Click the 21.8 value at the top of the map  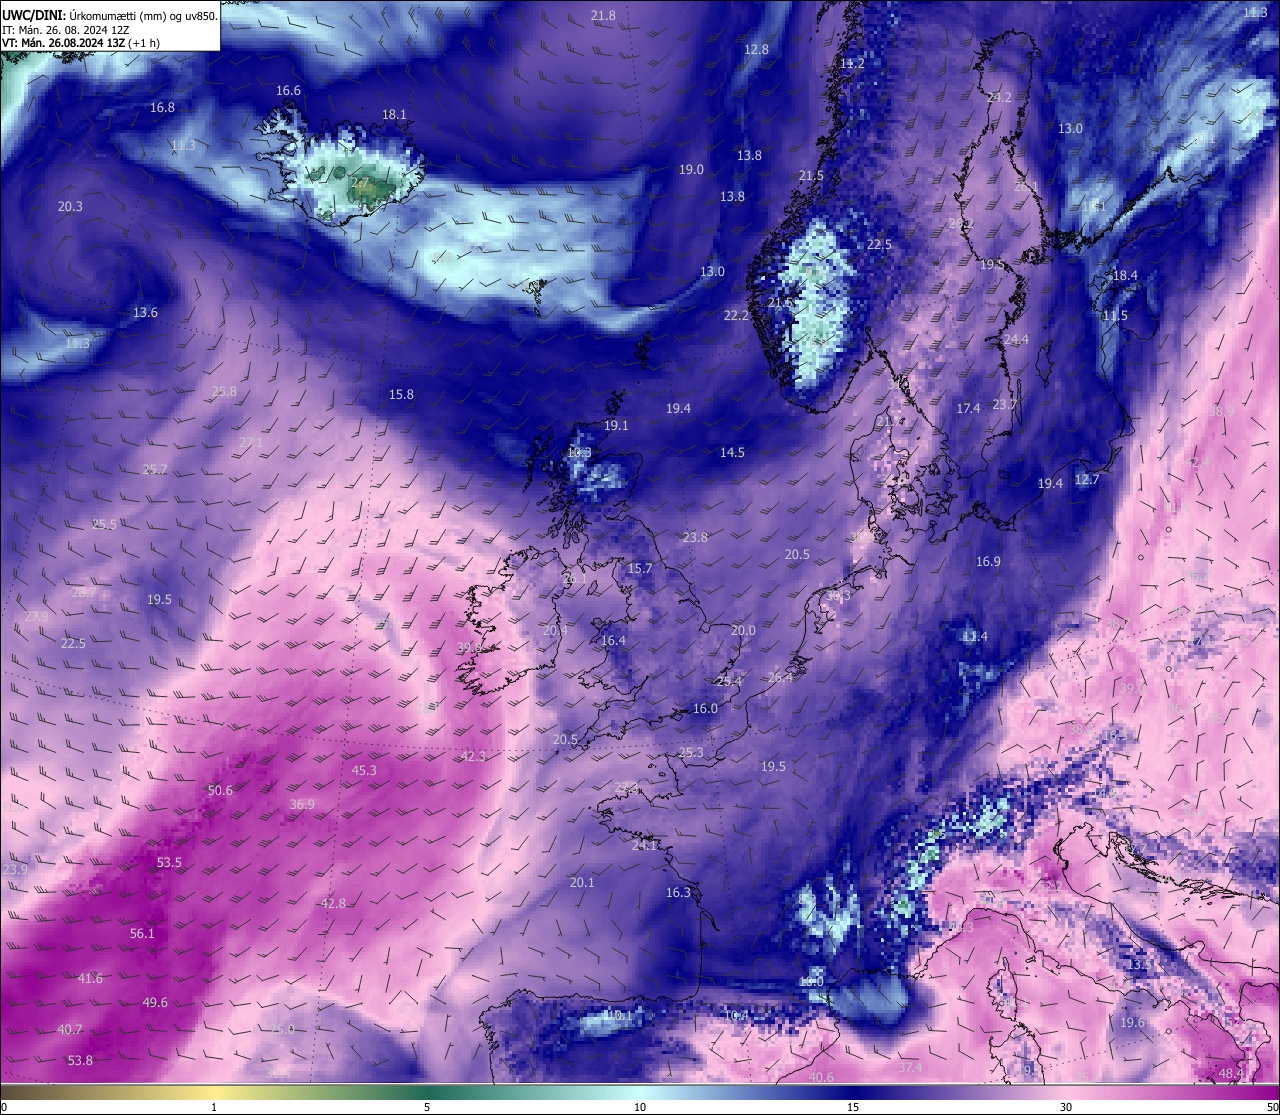pos(603,16)
